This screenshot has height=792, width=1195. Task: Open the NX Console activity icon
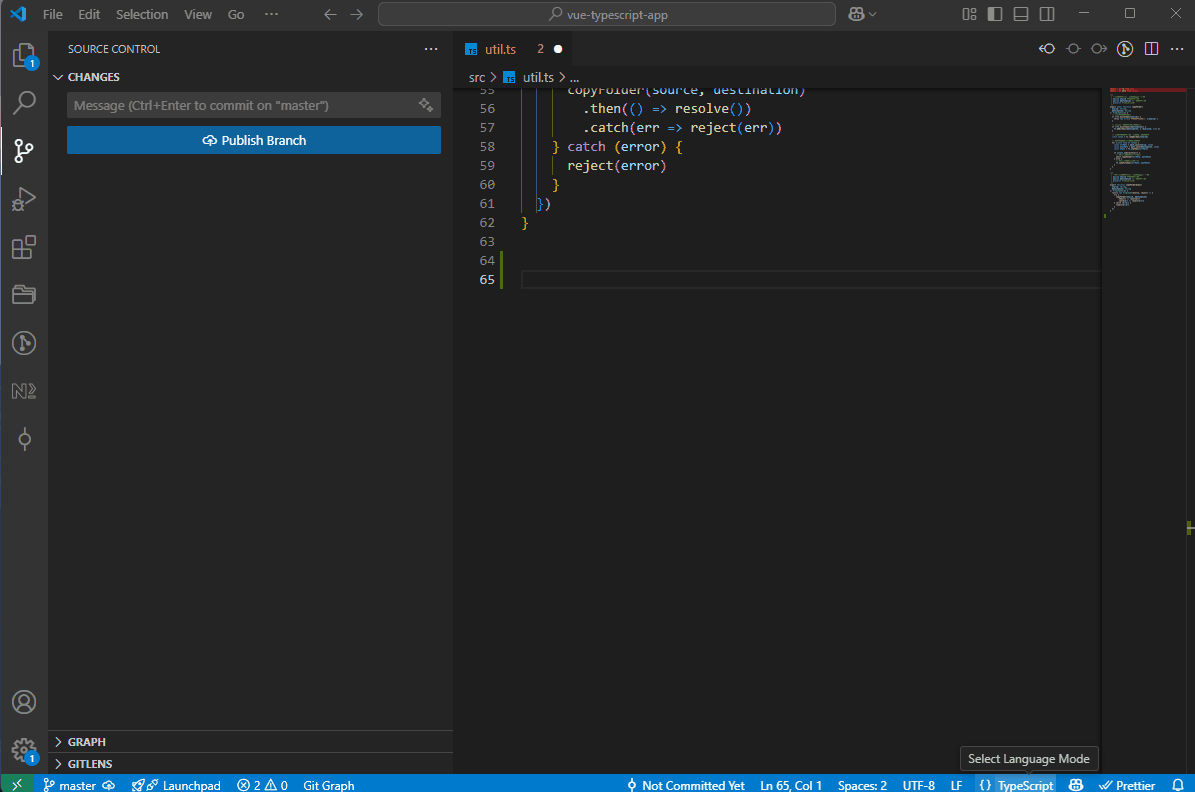(24, 391)
